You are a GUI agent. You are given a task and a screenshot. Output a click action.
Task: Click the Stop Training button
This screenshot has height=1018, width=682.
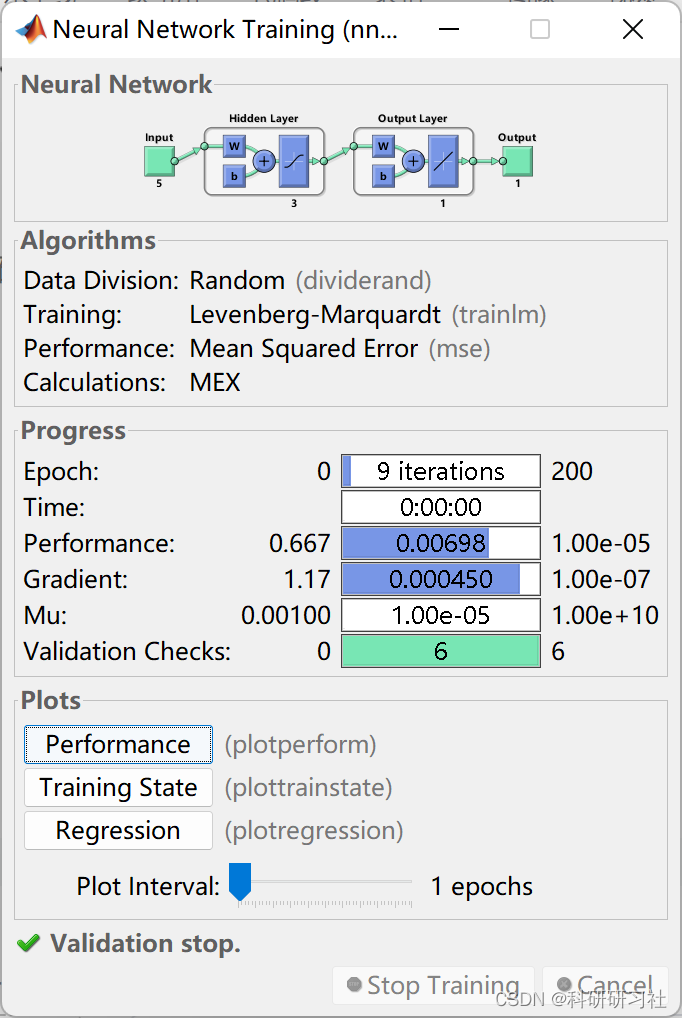click(433, 985)
